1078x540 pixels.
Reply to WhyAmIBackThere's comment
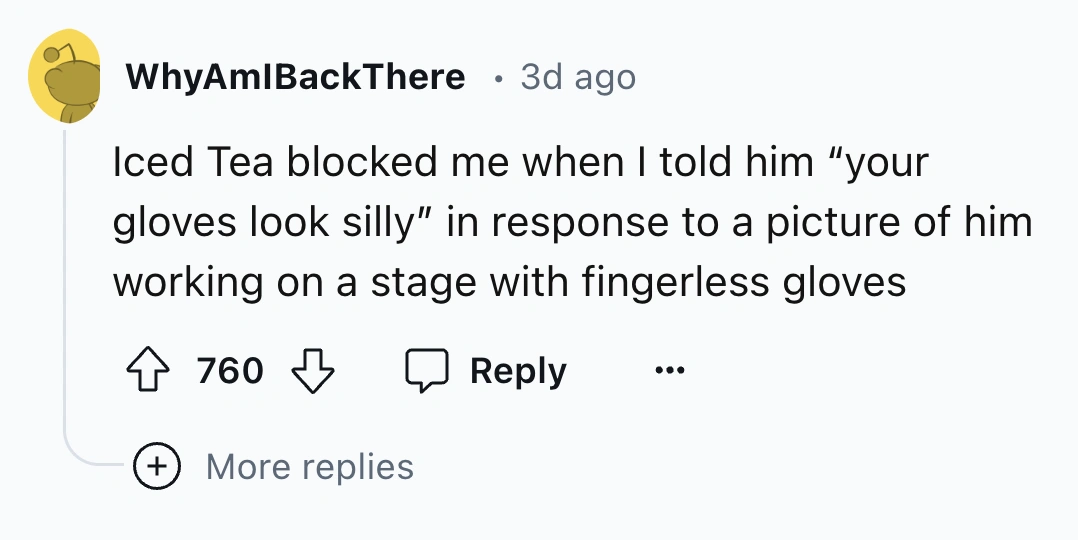(488, 371)
